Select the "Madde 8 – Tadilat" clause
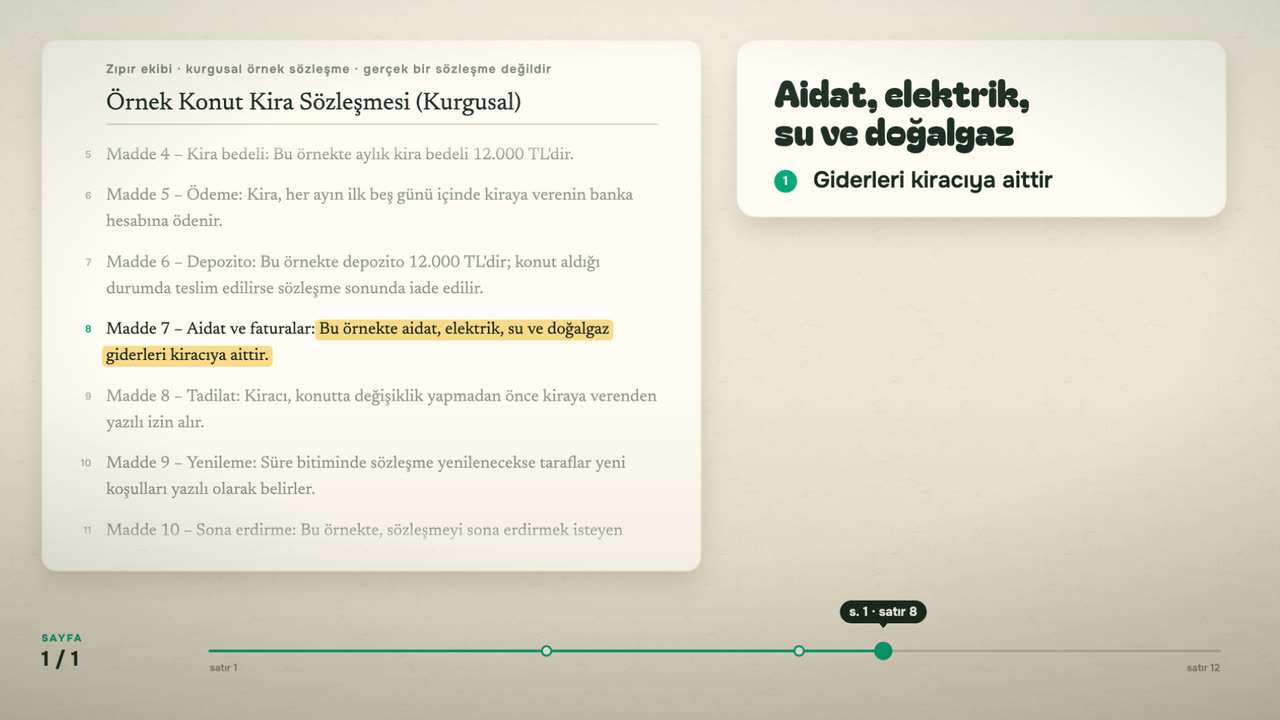 tap(381, 409)
